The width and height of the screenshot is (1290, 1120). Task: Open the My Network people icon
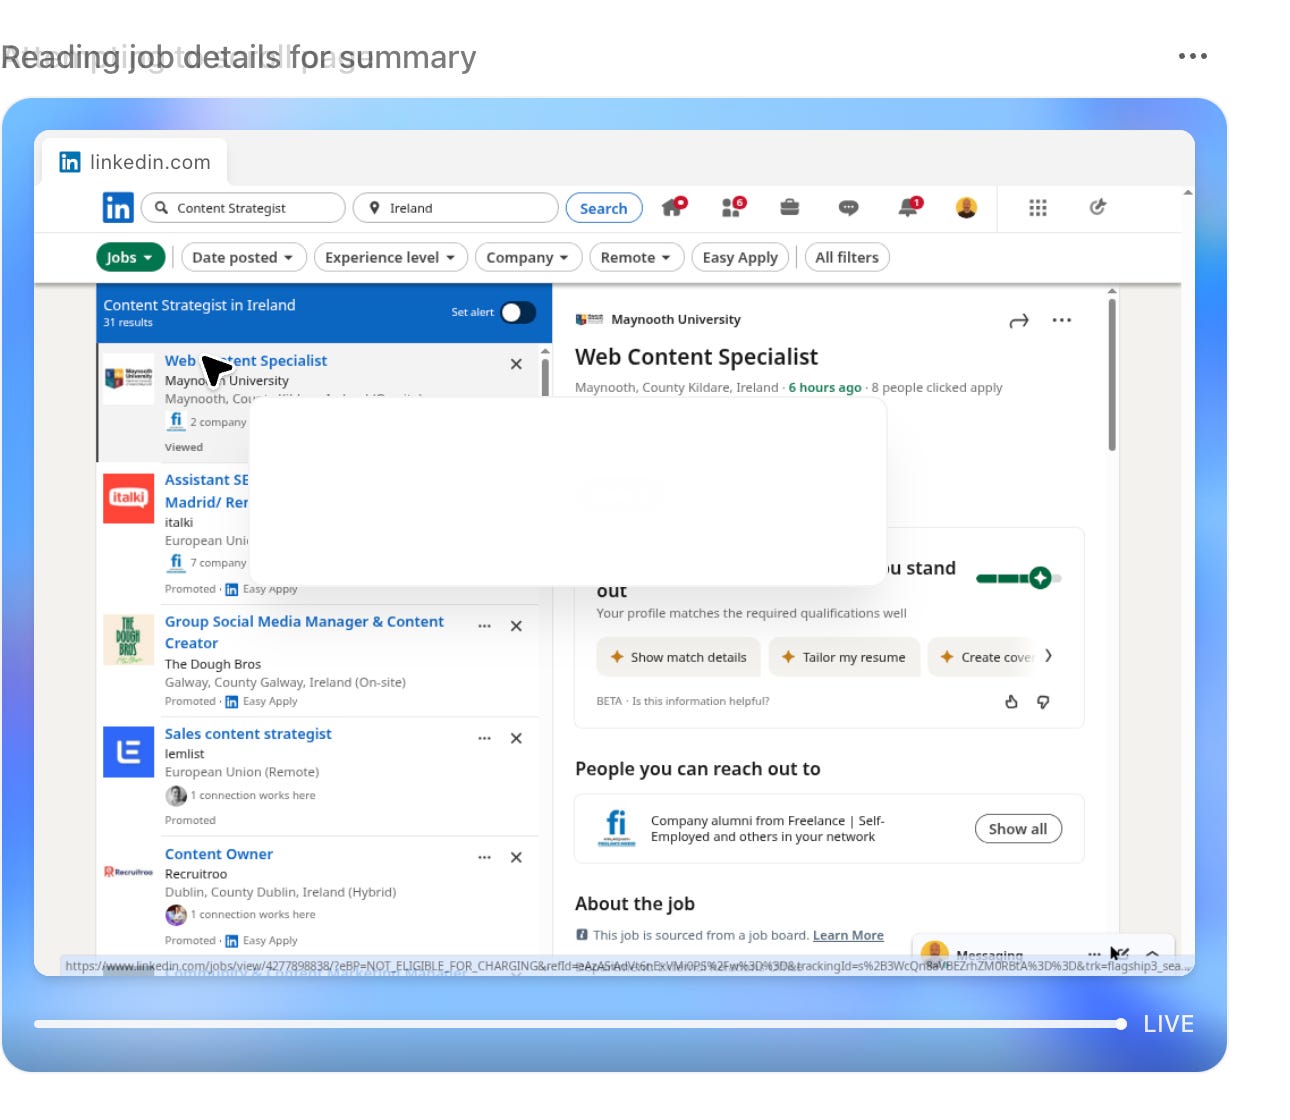click(733, 207)
